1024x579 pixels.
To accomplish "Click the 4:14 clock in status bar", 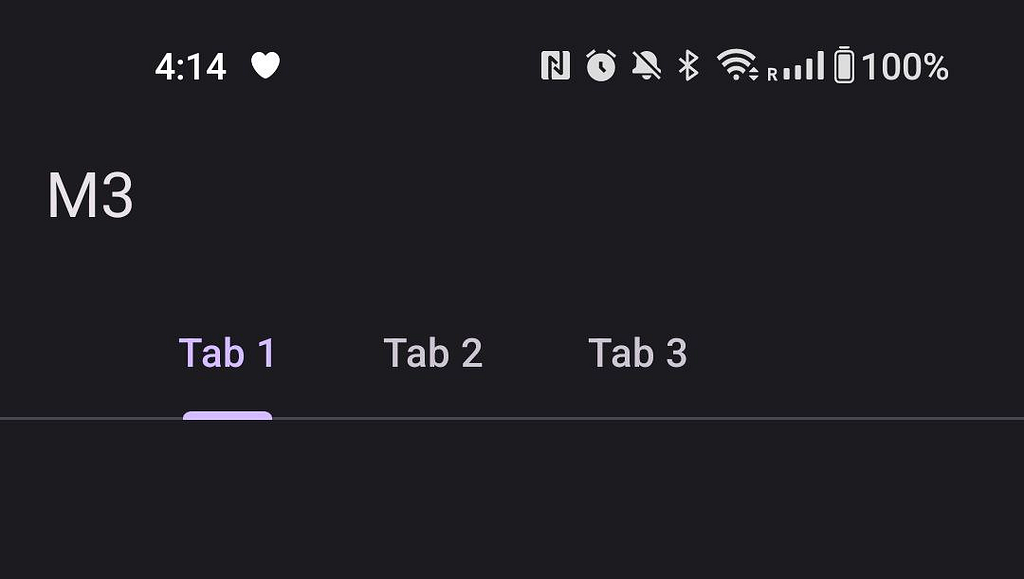I will coord(191,67).
